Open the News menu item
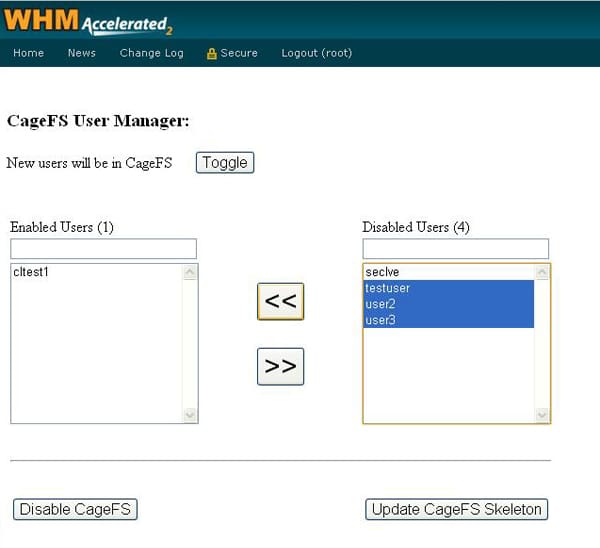 (82, 53)
